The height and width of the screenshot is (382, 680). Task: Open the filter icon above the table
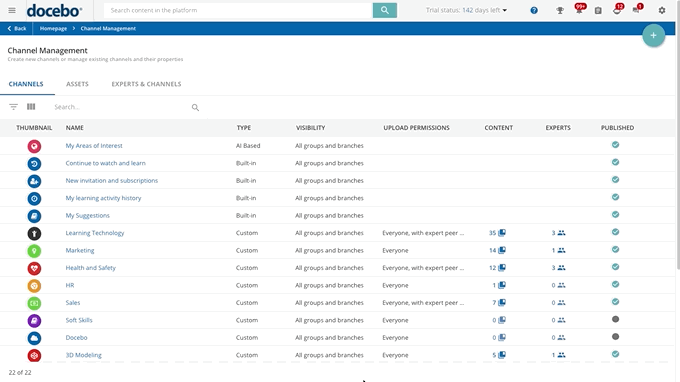click(x=13, y=107)
